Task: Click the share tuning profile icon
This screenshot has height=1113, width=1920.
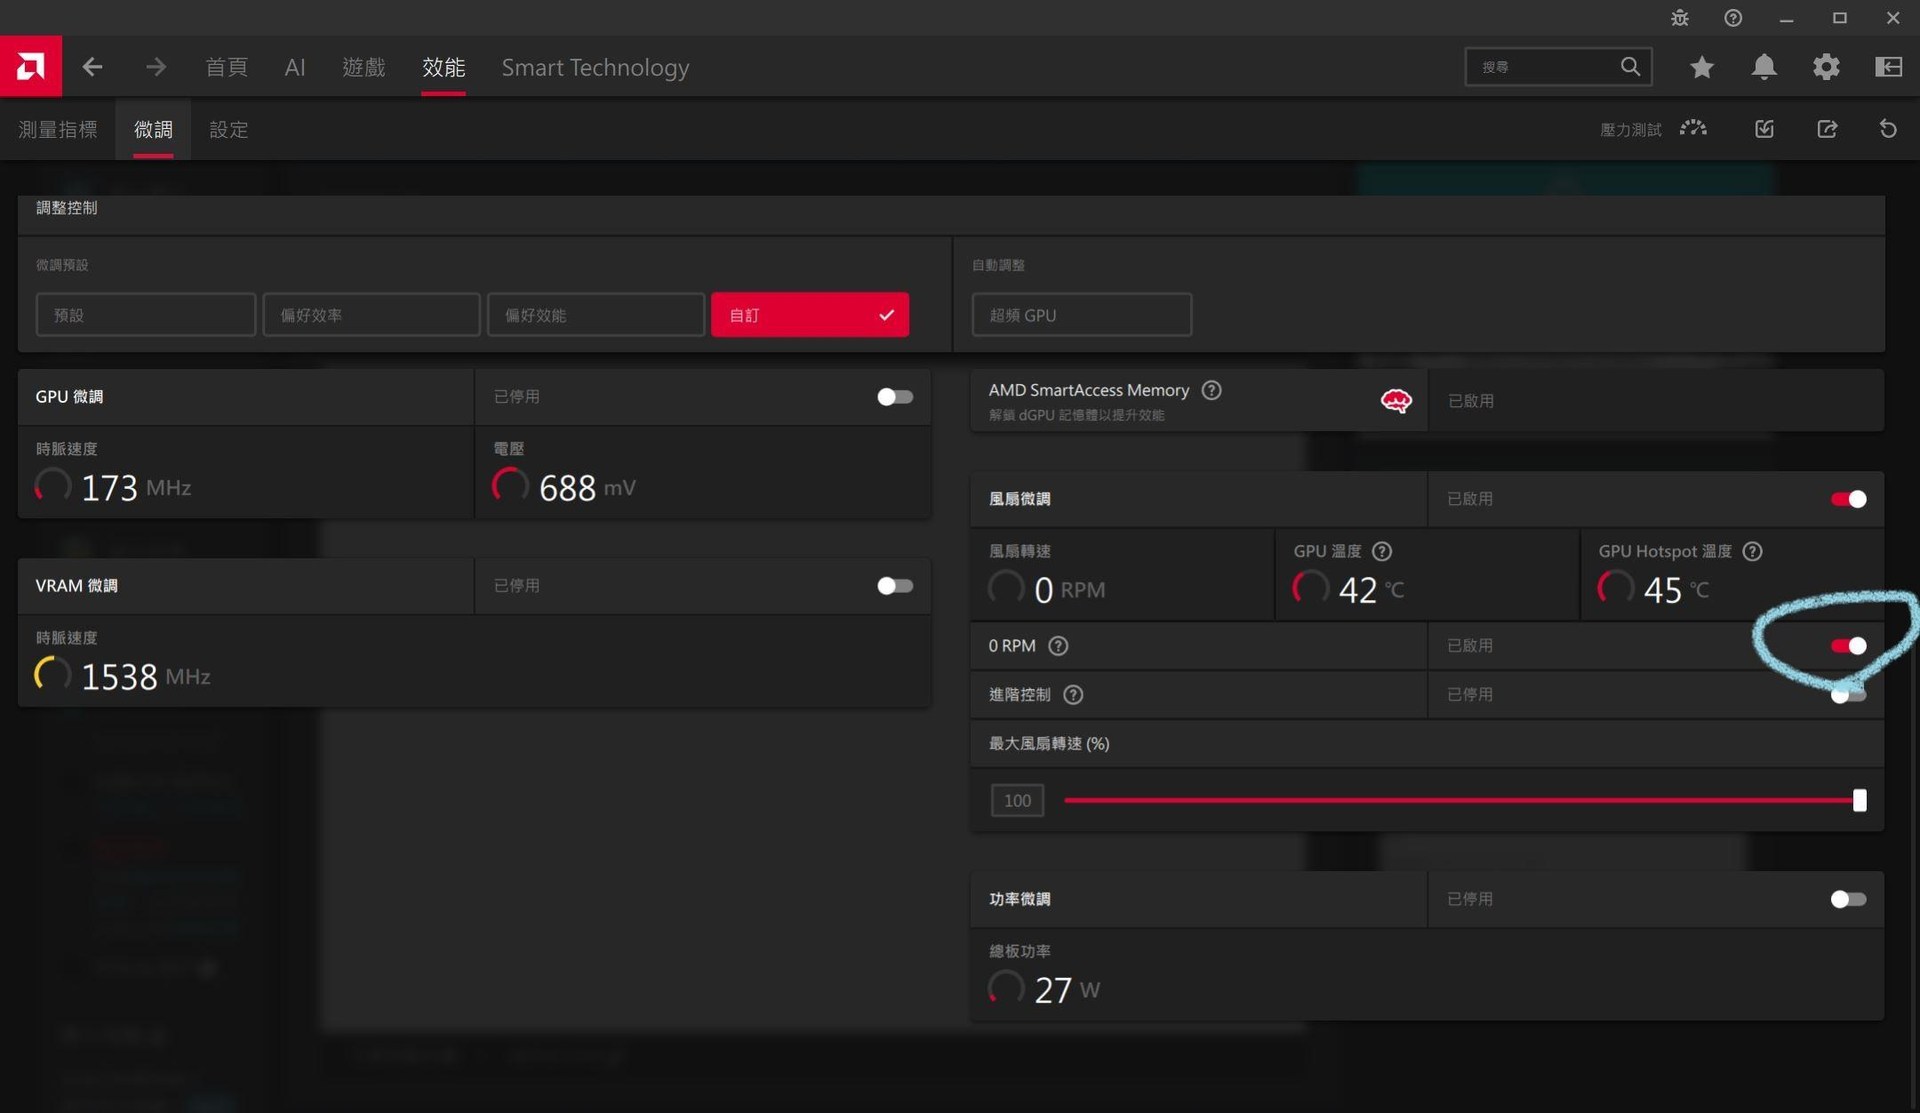Action: pos(1828,128)
